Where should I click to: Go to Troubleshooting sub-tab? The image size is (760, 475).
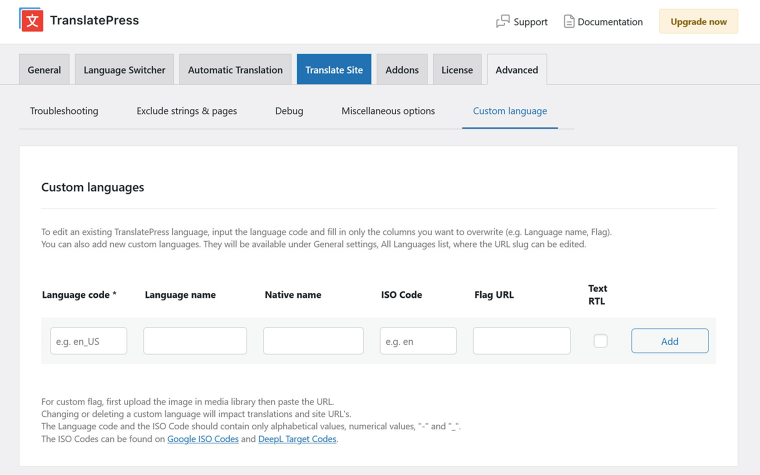click(x=64, y=111)
